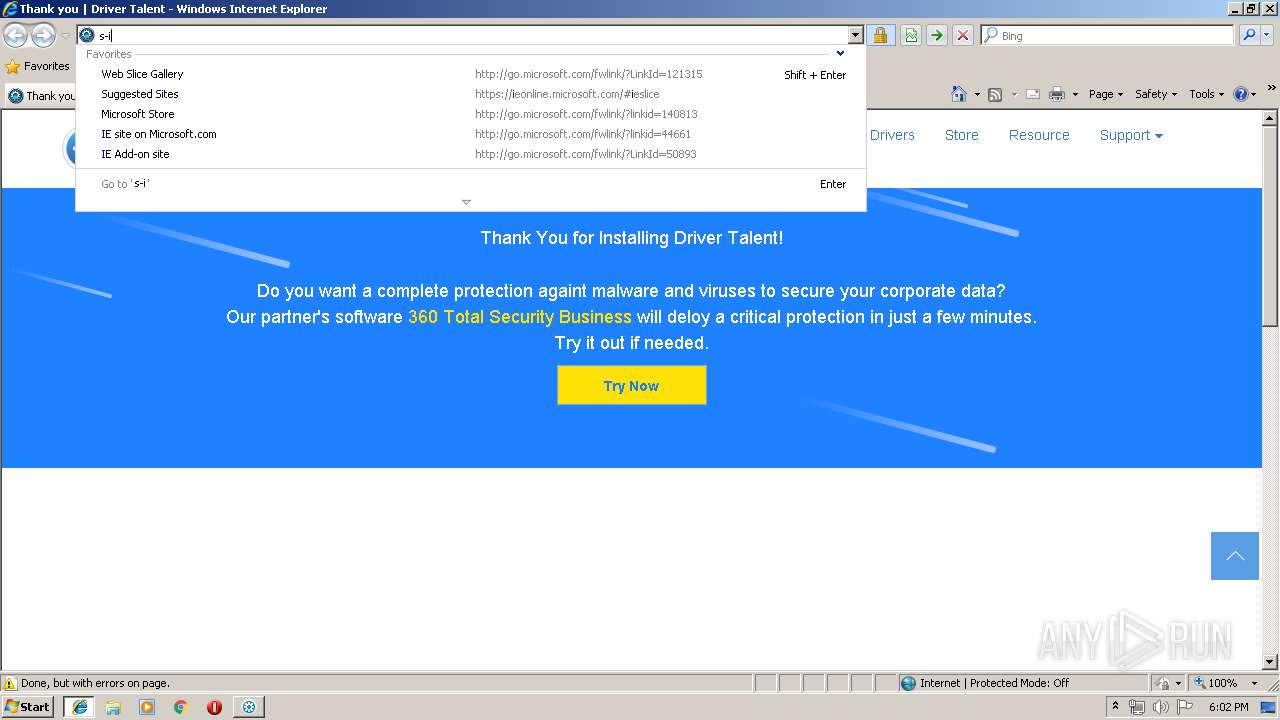
Task: Select IE Add-on site suggestion
Action: [x=471, y=154]
